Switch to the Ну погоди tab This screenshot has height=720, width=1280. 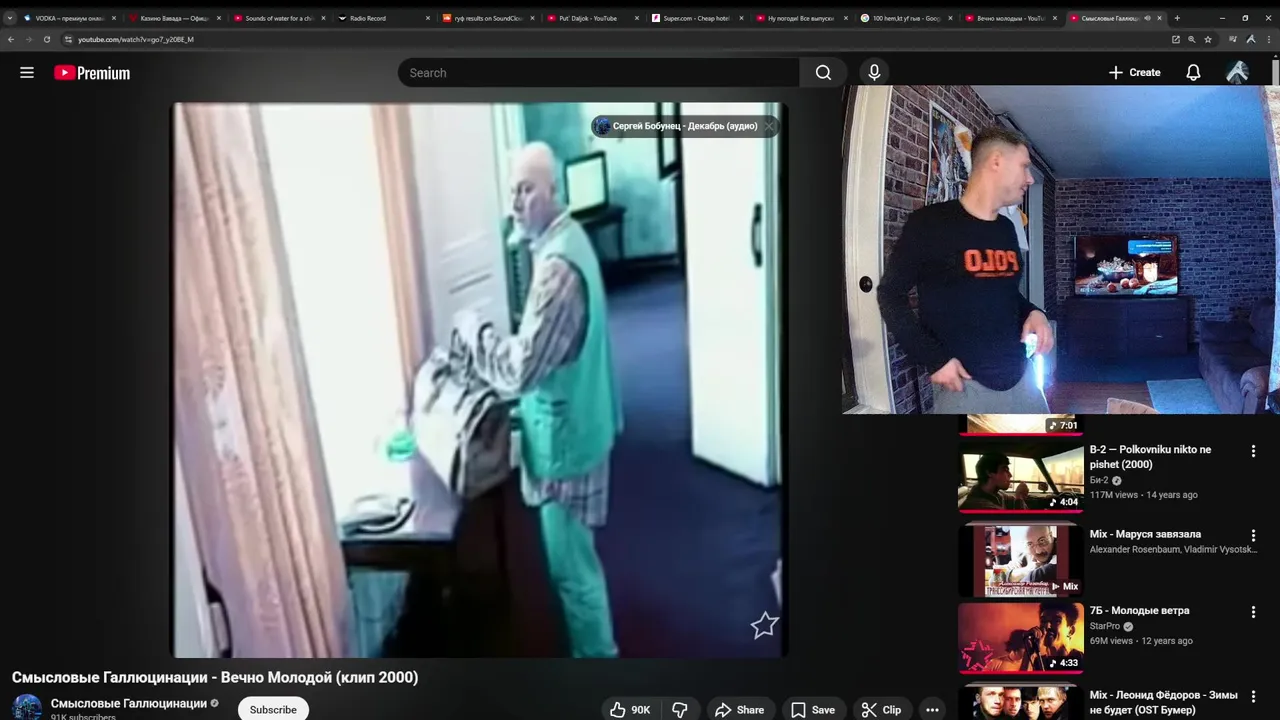pos(804,18)
